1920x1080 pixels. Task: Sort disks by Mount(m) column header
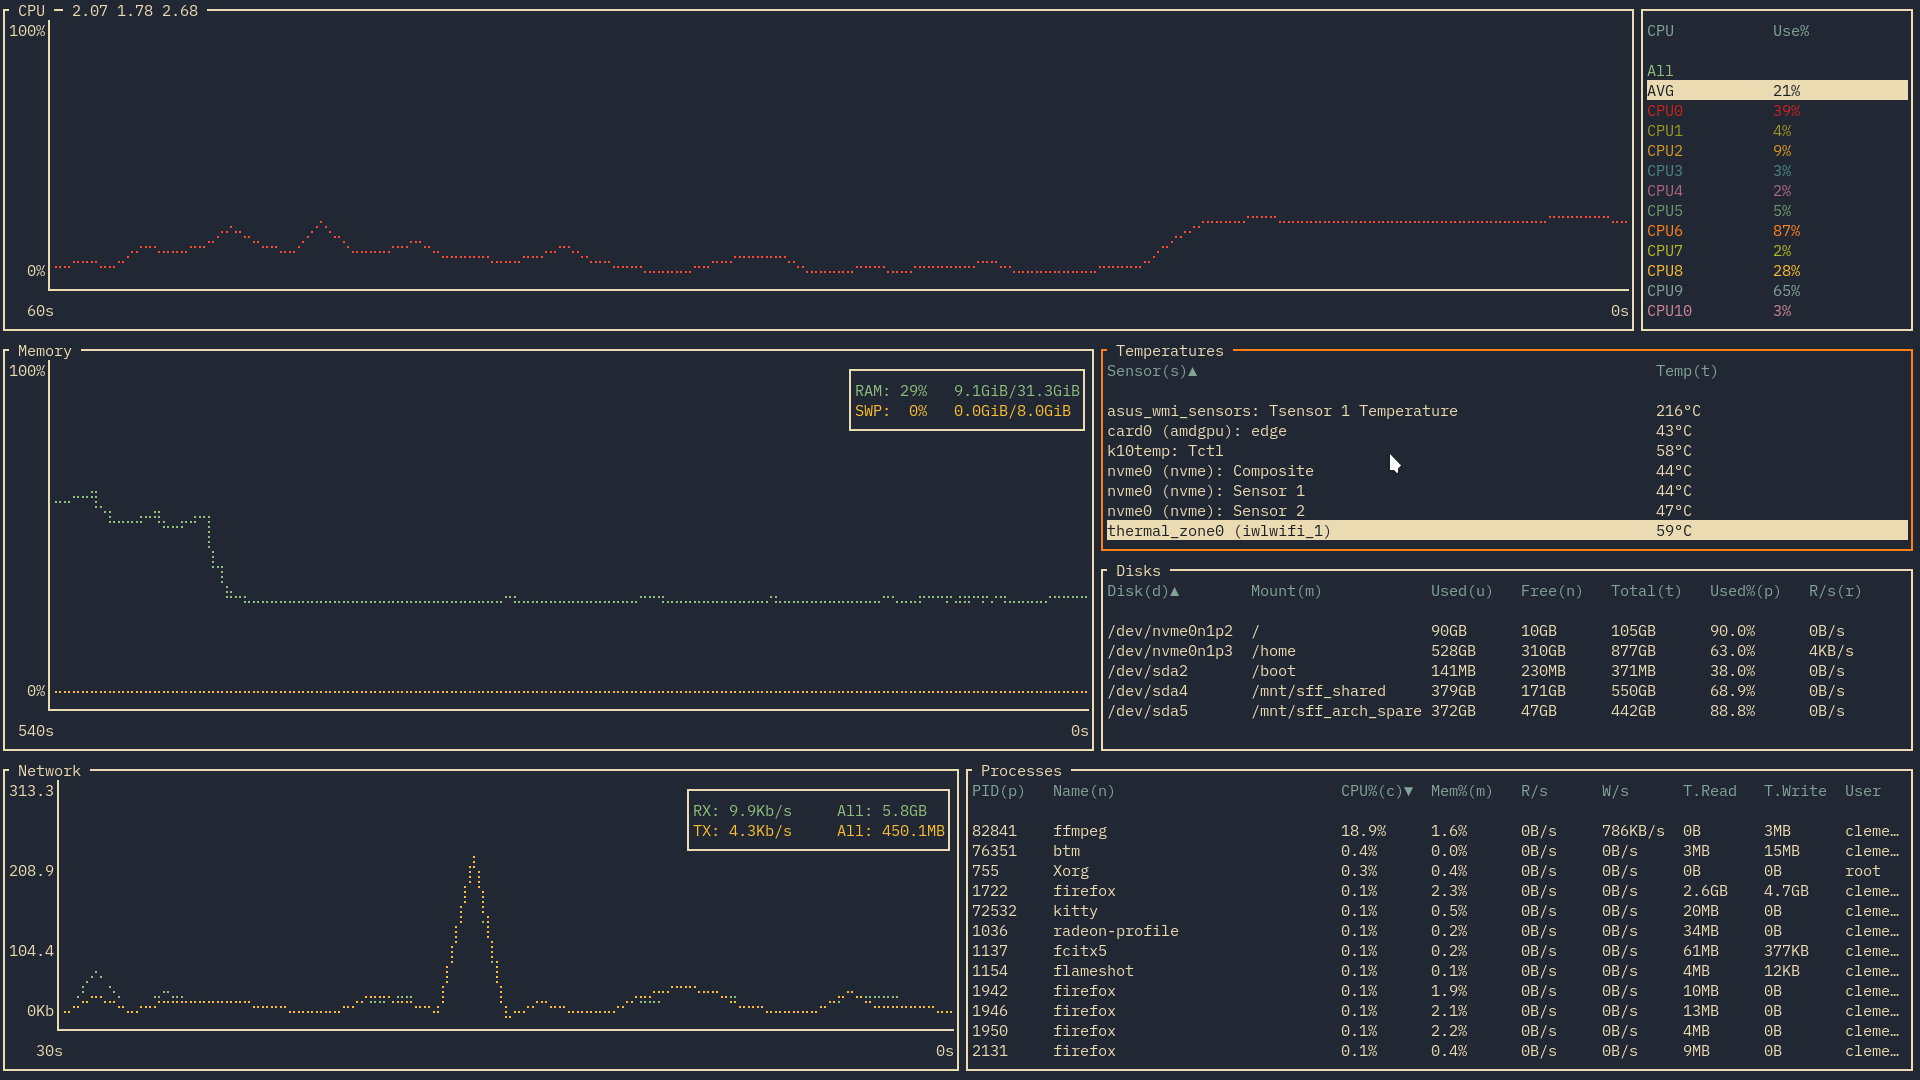click(1286, 591)
